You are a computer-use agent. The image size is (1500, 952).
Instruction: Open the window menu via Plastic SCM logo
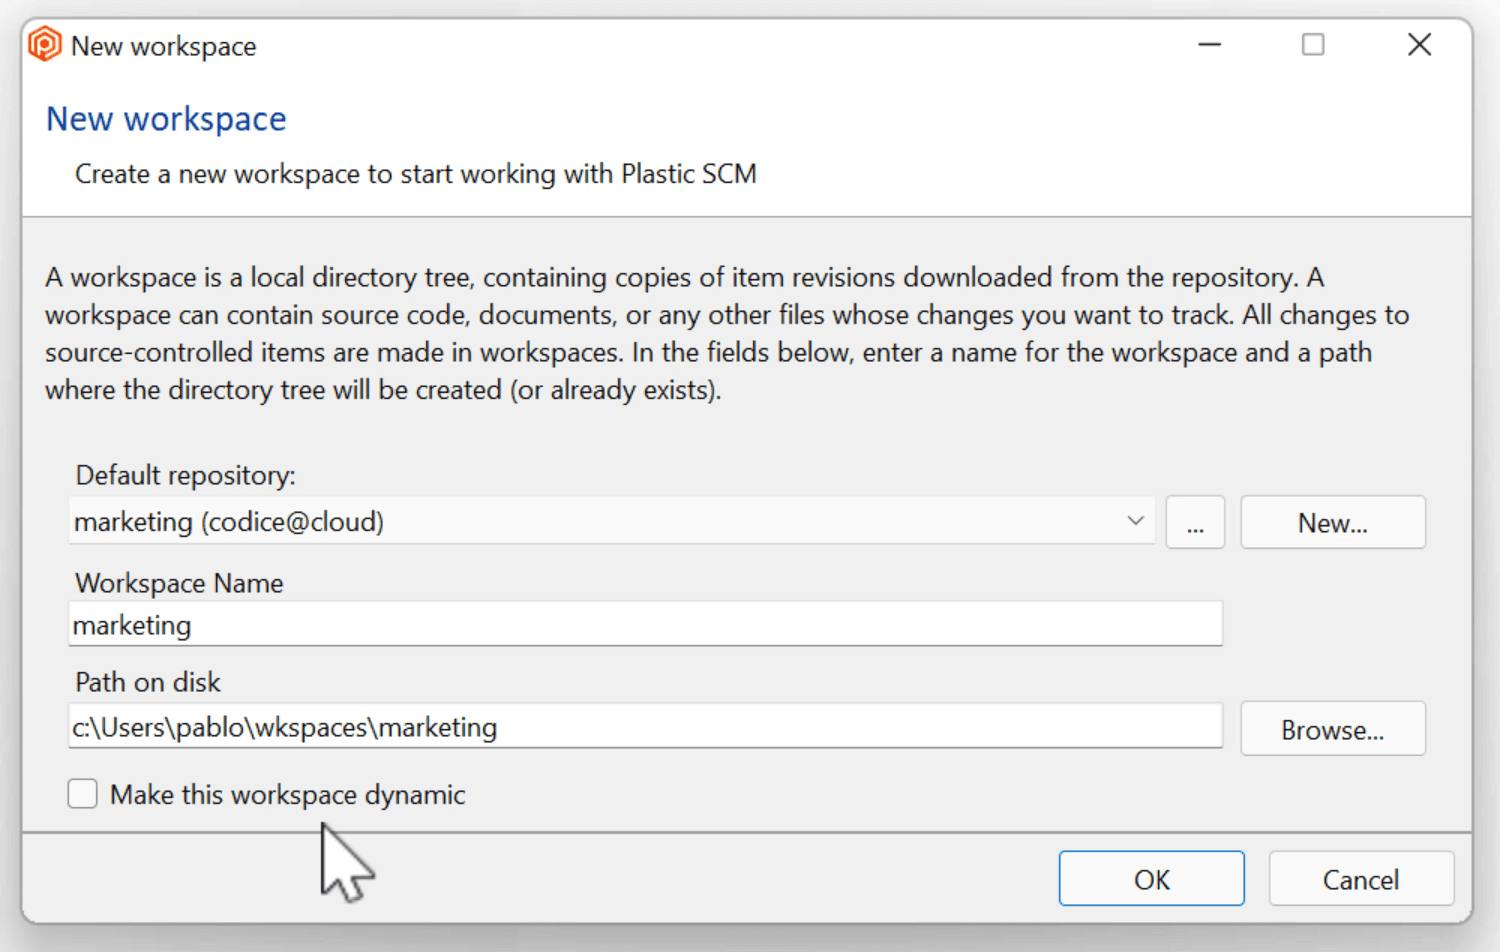pyautogui.click(x=44, y=44)
